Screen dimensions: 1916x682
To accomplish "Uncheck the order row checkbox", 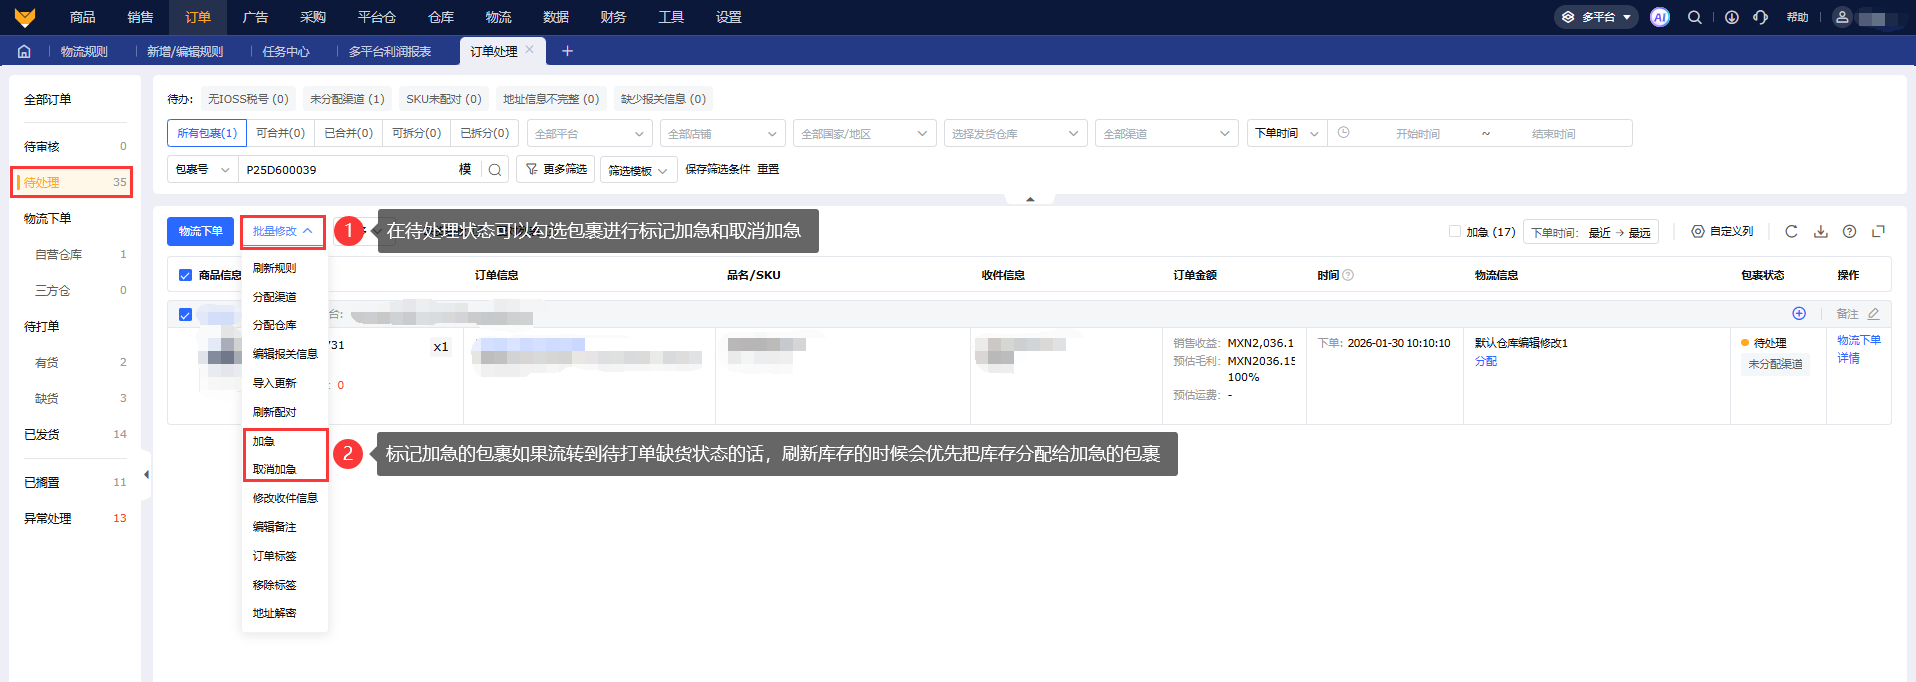I will click(185, 314).
